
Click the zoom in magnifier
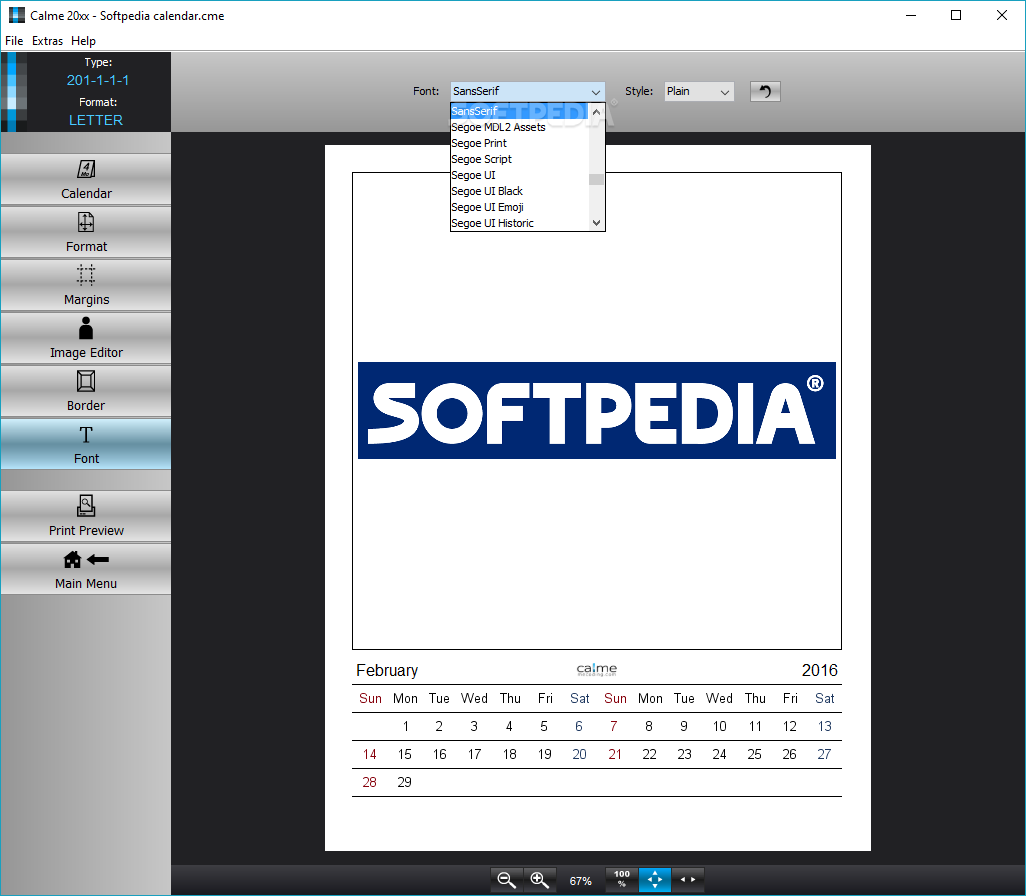pos(540,880)
